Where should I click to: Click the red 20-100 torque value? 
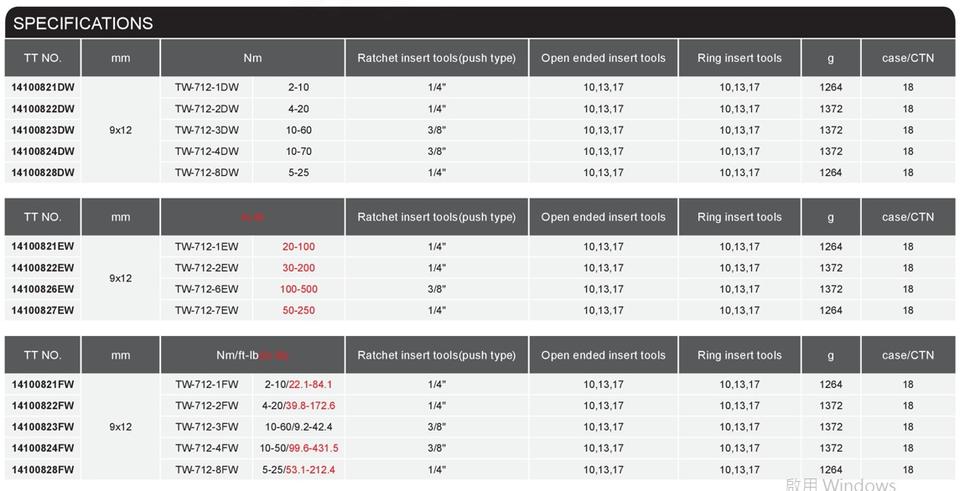pyautogui.click(x=299, y=247)
